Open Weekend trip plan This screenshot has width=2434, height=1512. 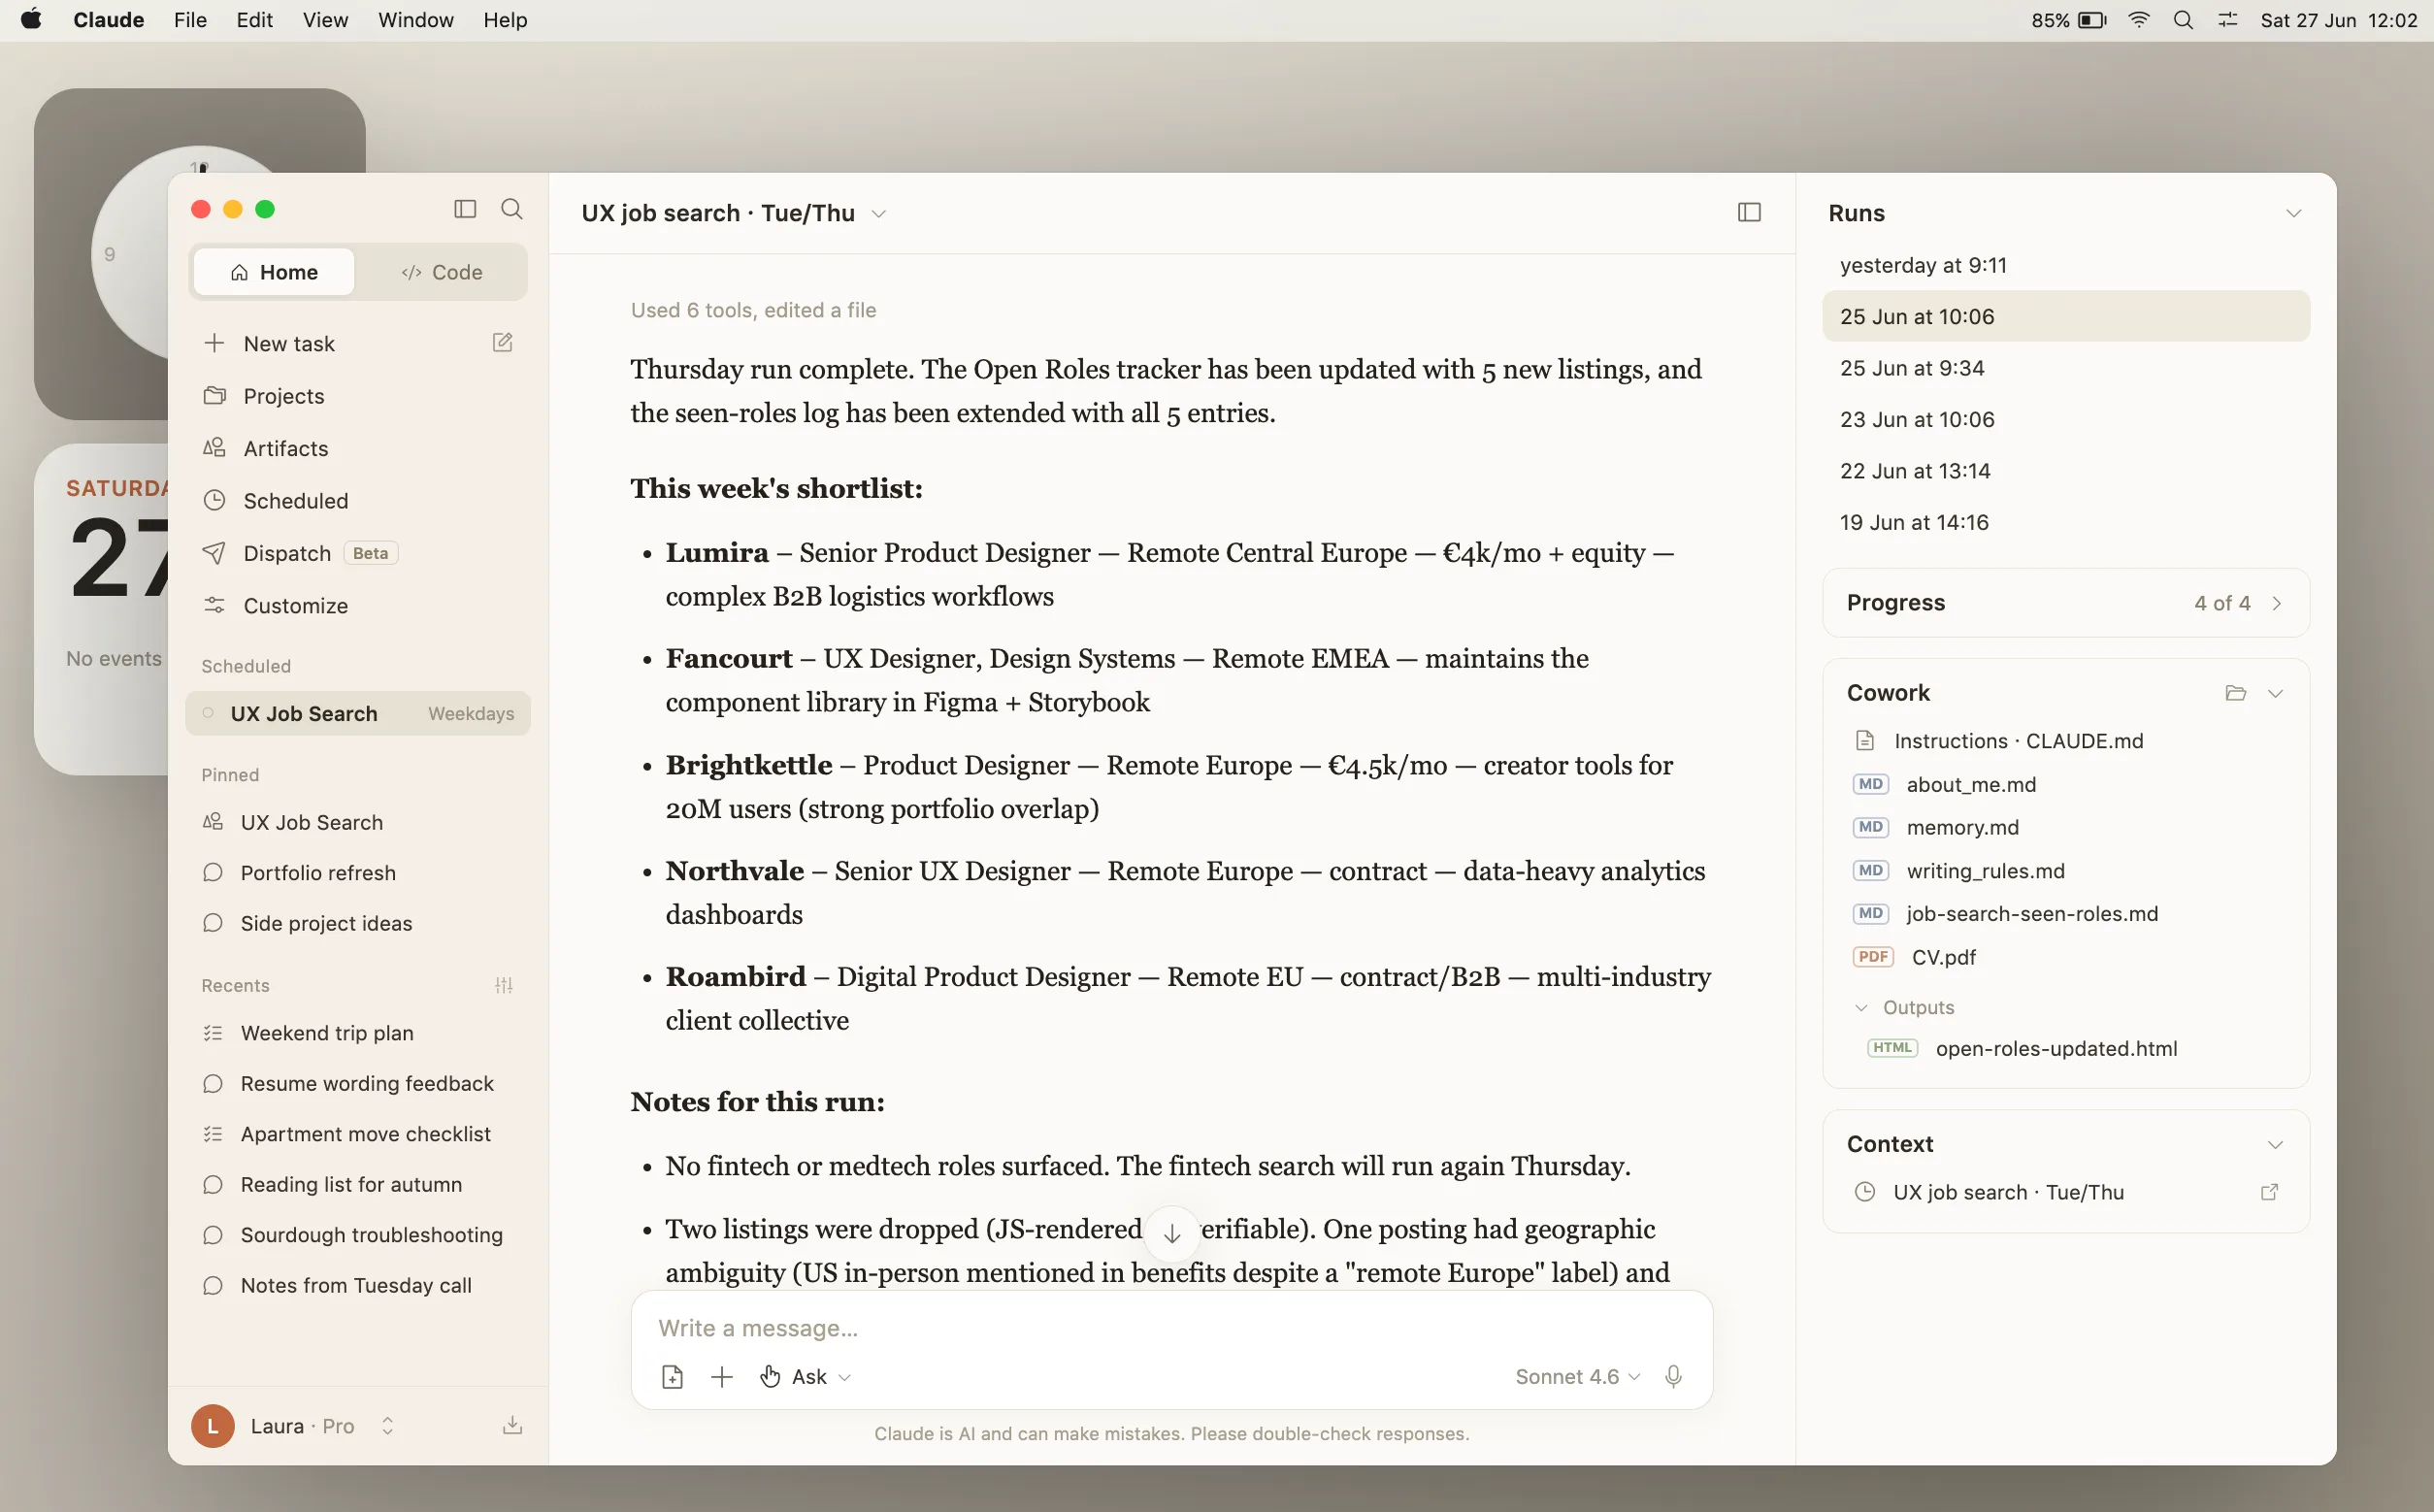358,1033
